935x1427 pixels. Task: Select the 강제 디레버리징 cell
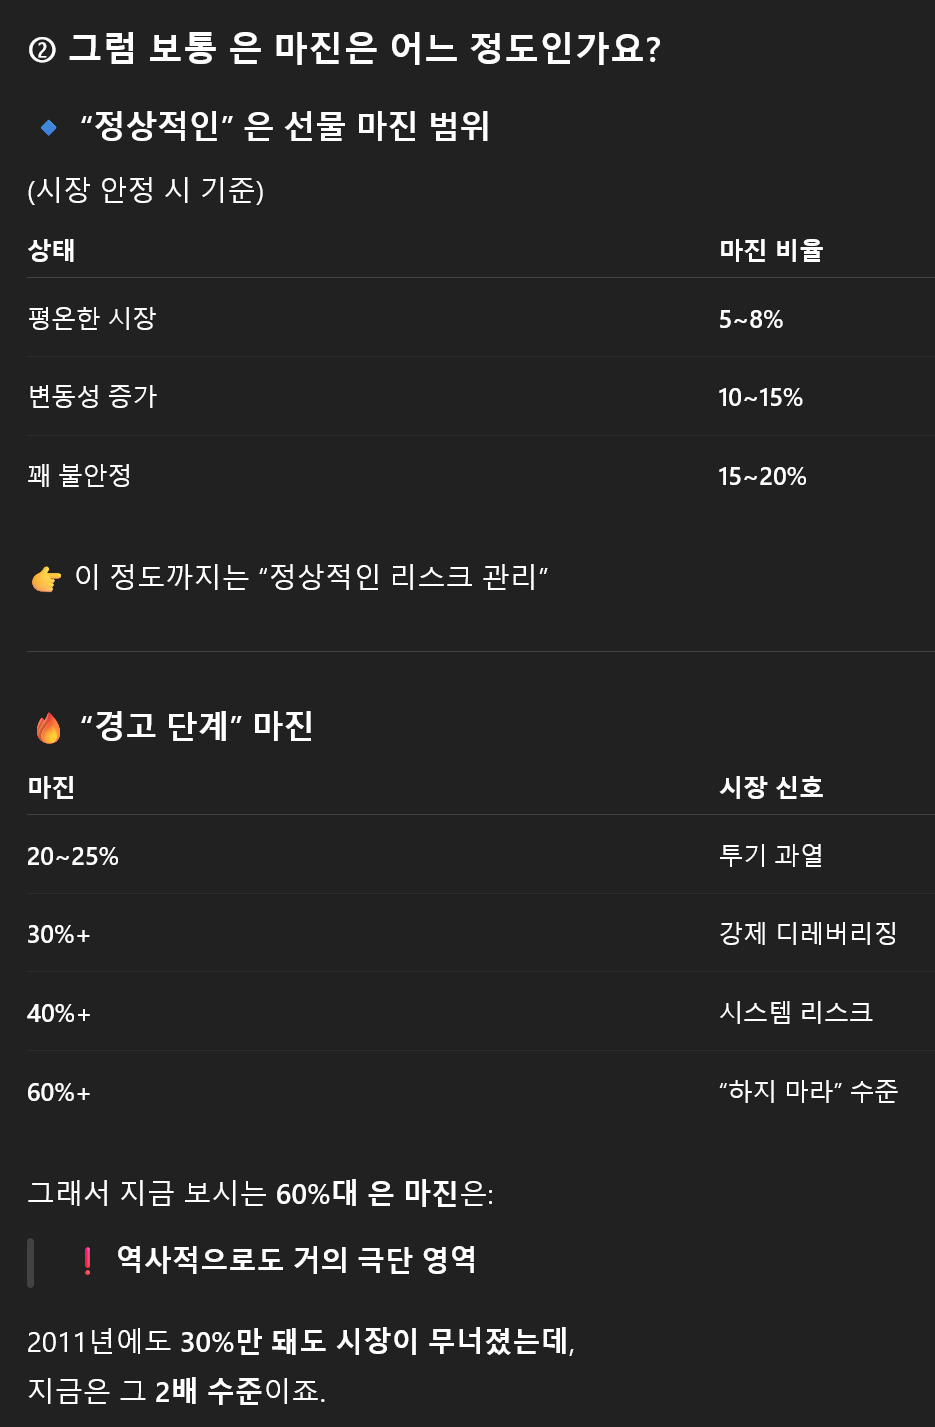(808, 933)
